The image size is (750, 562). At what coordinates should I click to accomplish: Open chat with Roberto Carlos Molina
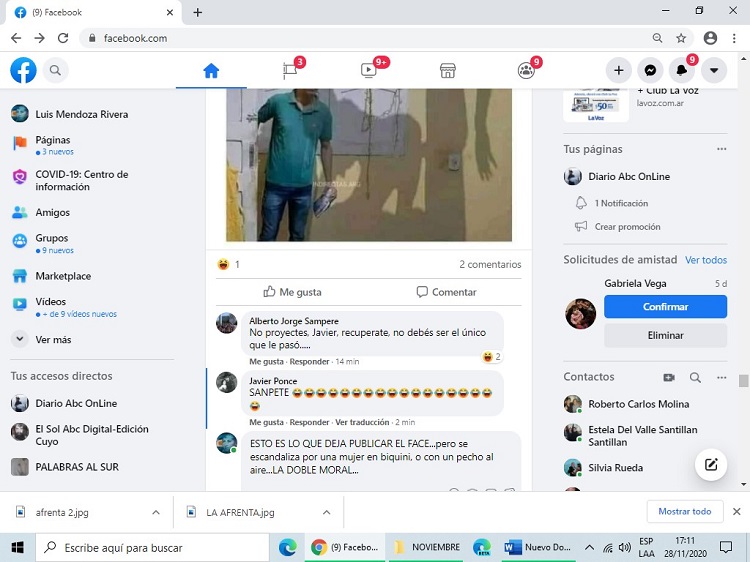pos(638,404)
